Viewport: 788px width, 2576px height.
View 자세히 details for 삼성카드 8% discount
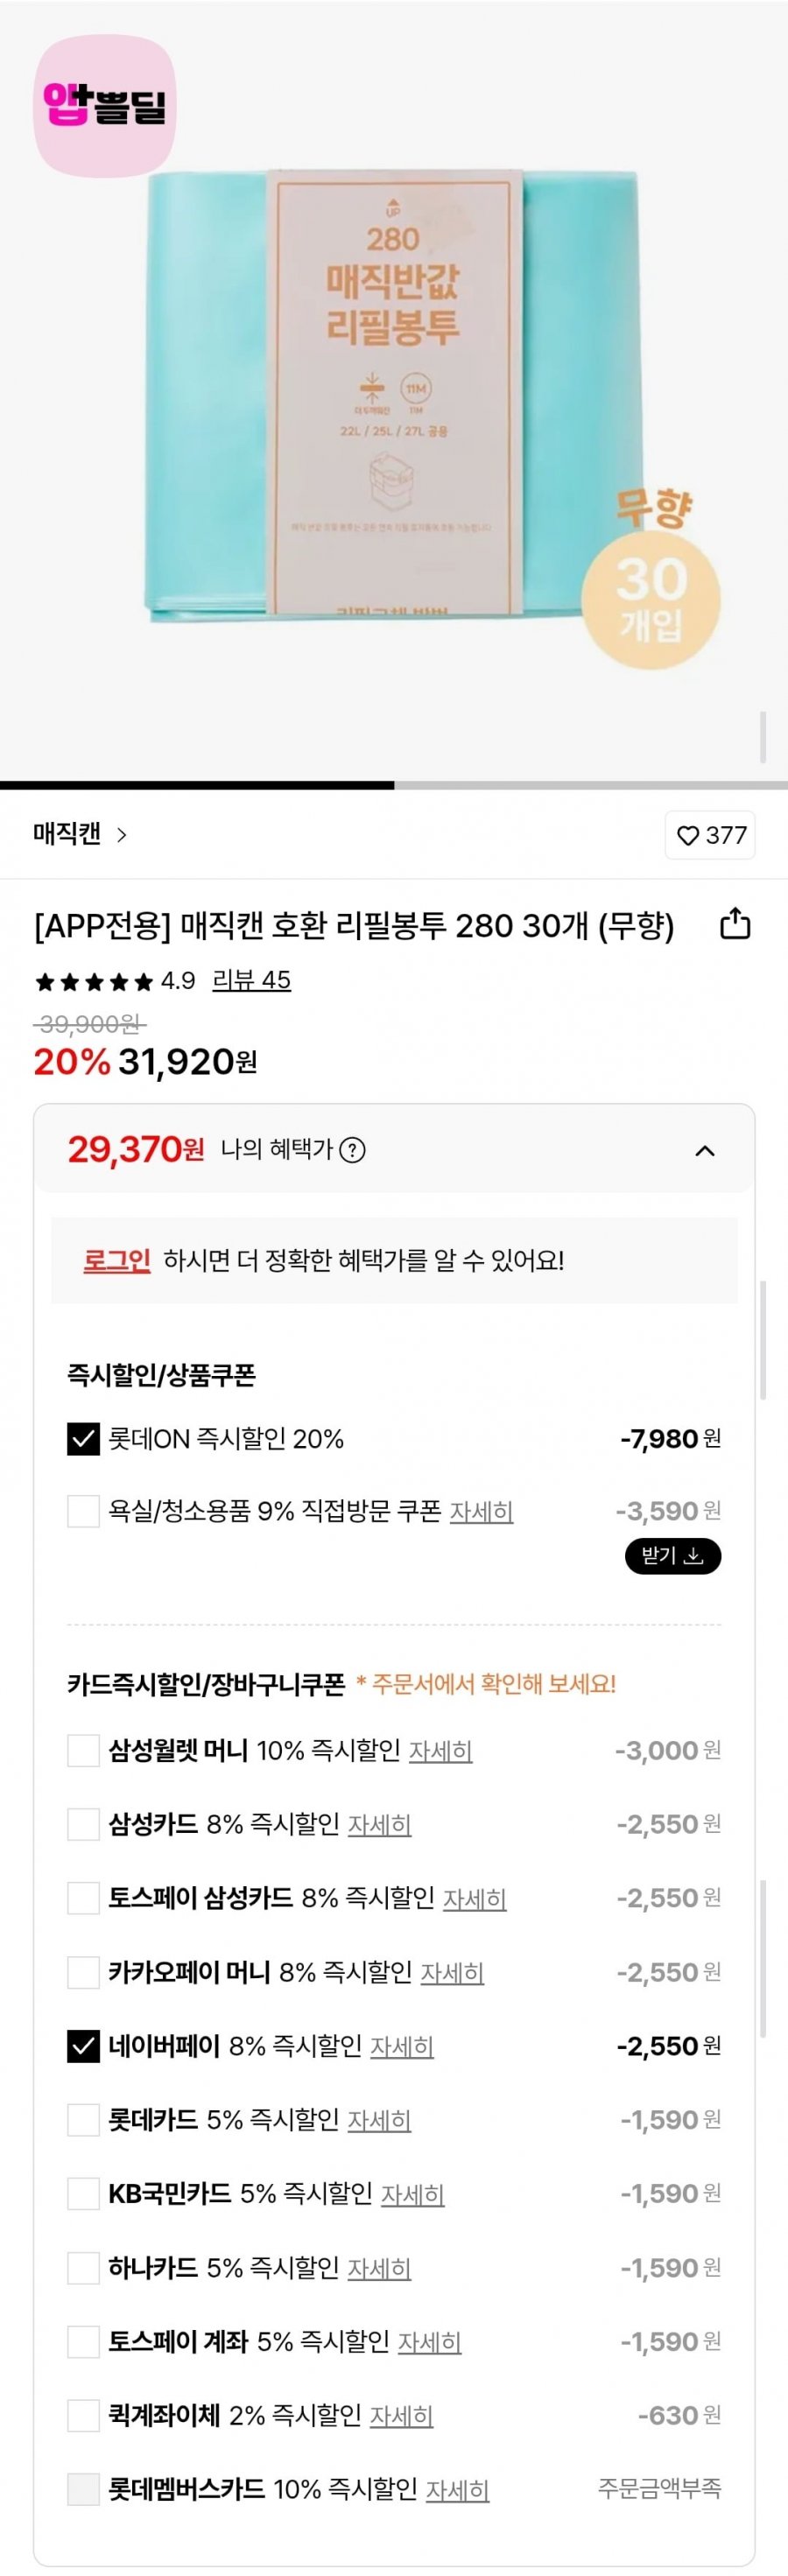(x=379, y=1825)
